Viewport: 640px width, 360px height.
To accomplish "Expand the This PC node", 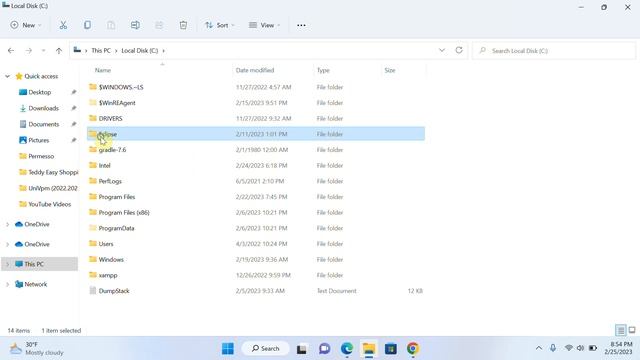I will (7, 264).
